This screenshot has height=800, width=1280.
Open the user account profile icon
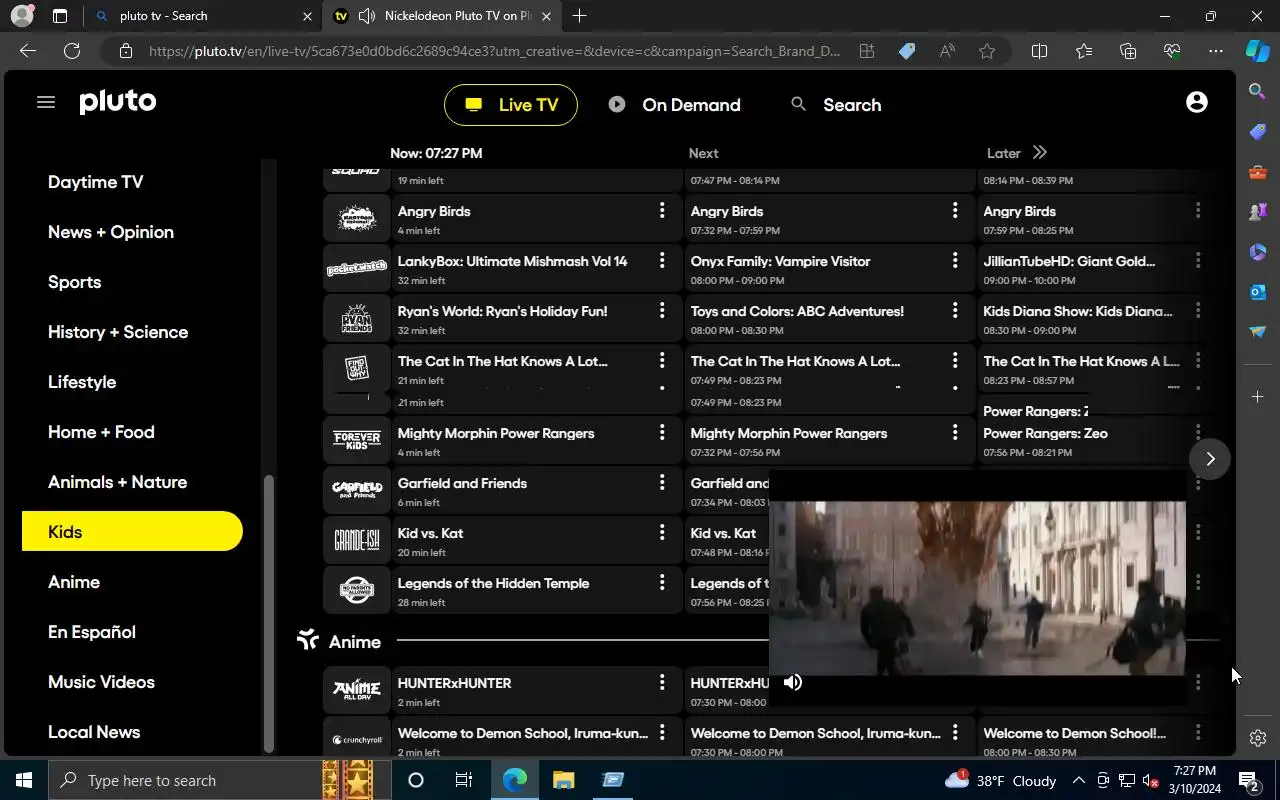click(1196, 102)
